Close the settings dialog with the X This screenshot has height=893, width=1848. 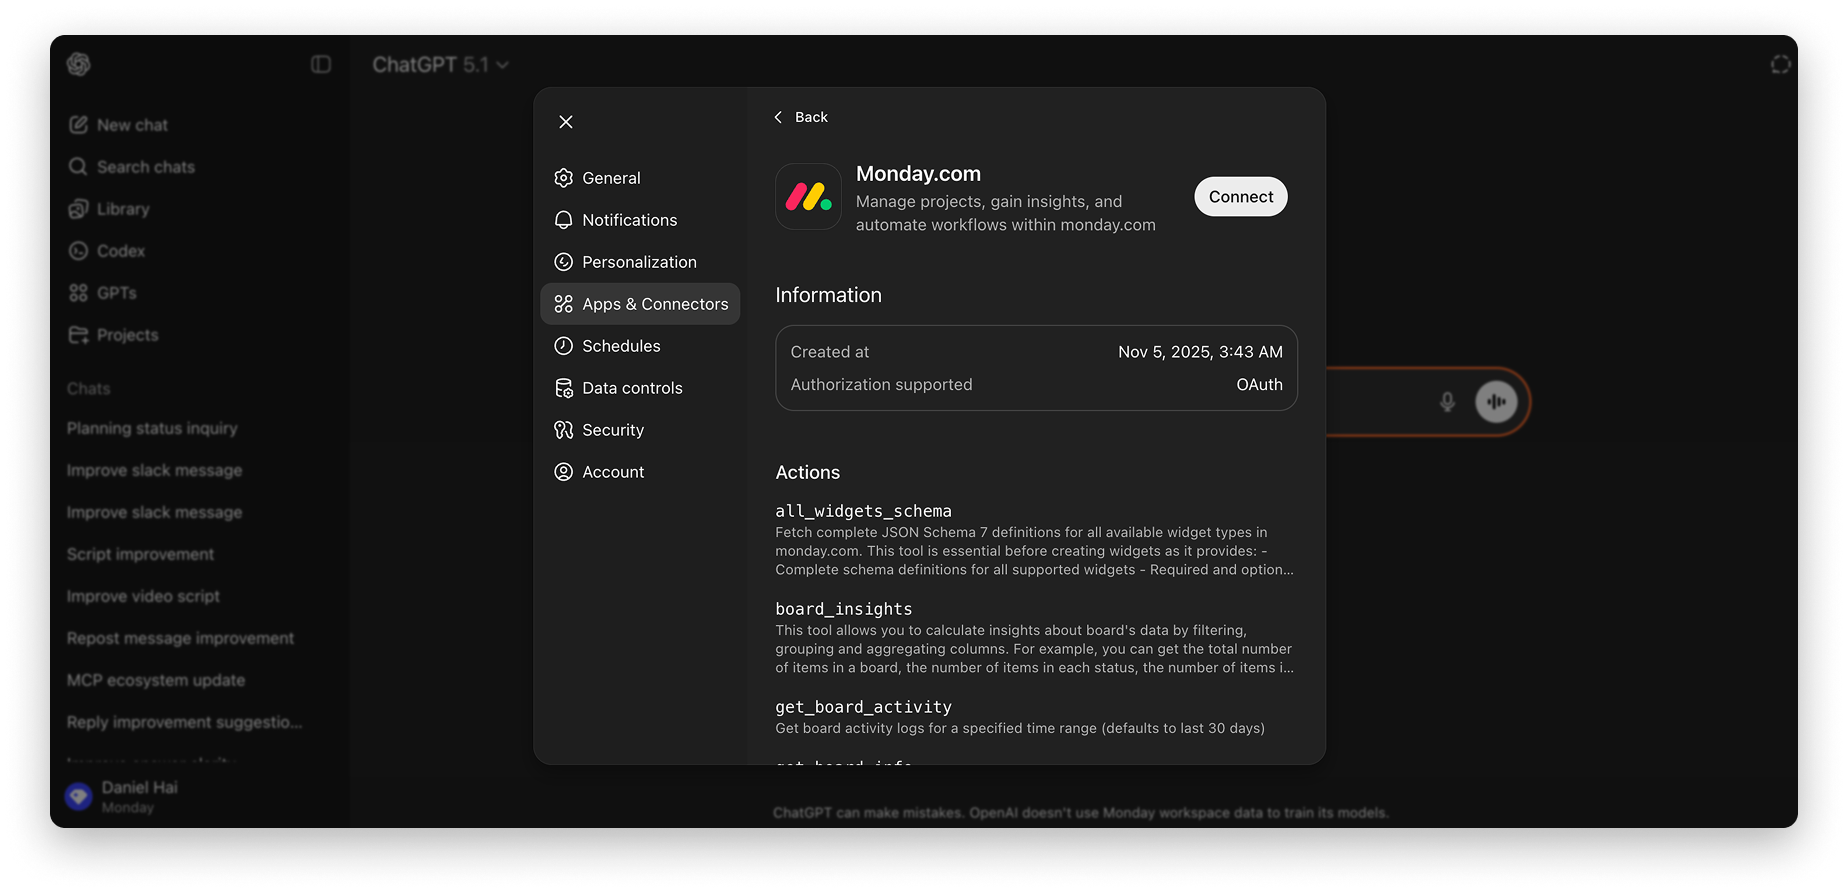566,122
